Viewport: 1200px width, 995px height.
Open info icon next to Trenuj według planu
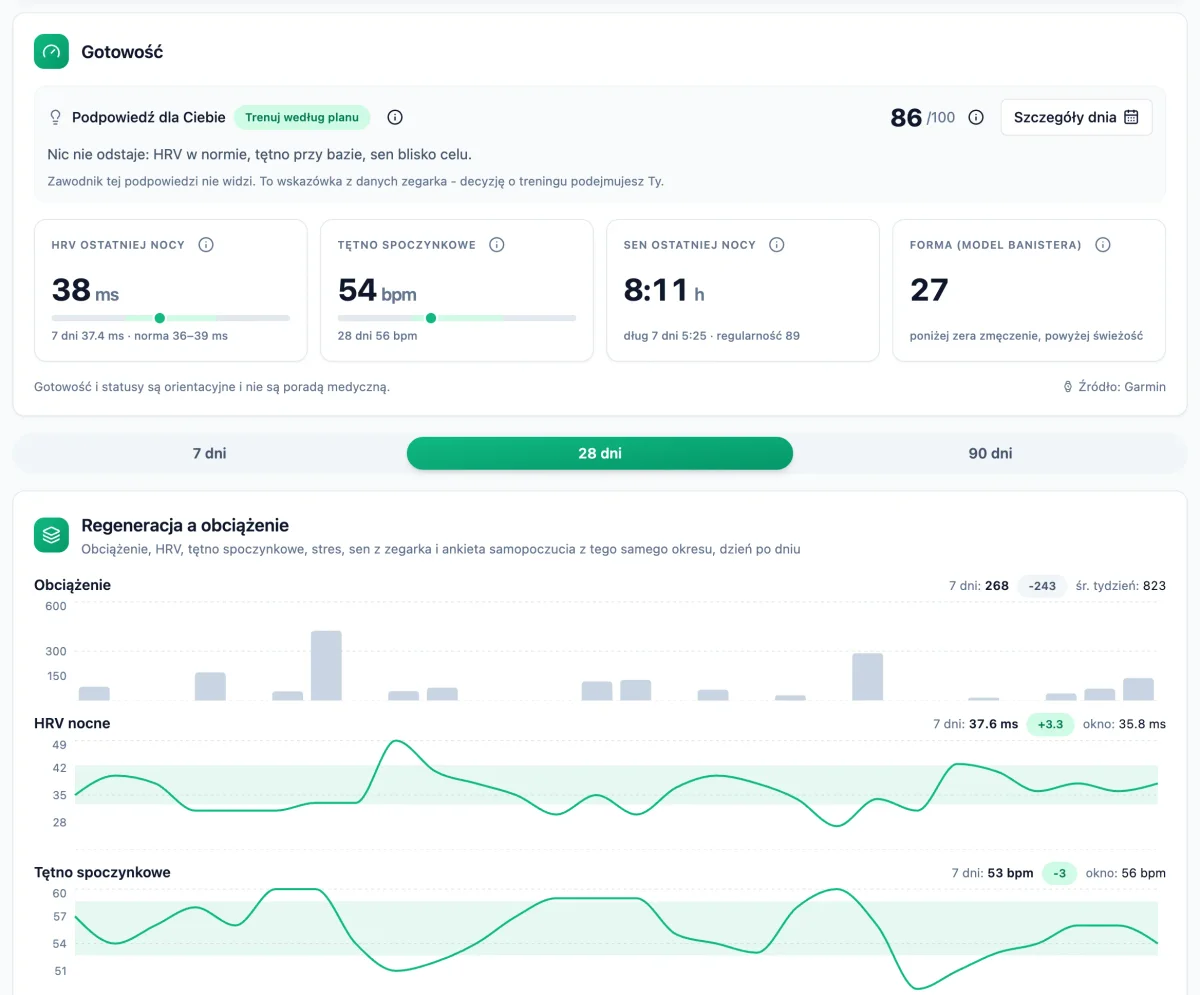pos(395,118)
